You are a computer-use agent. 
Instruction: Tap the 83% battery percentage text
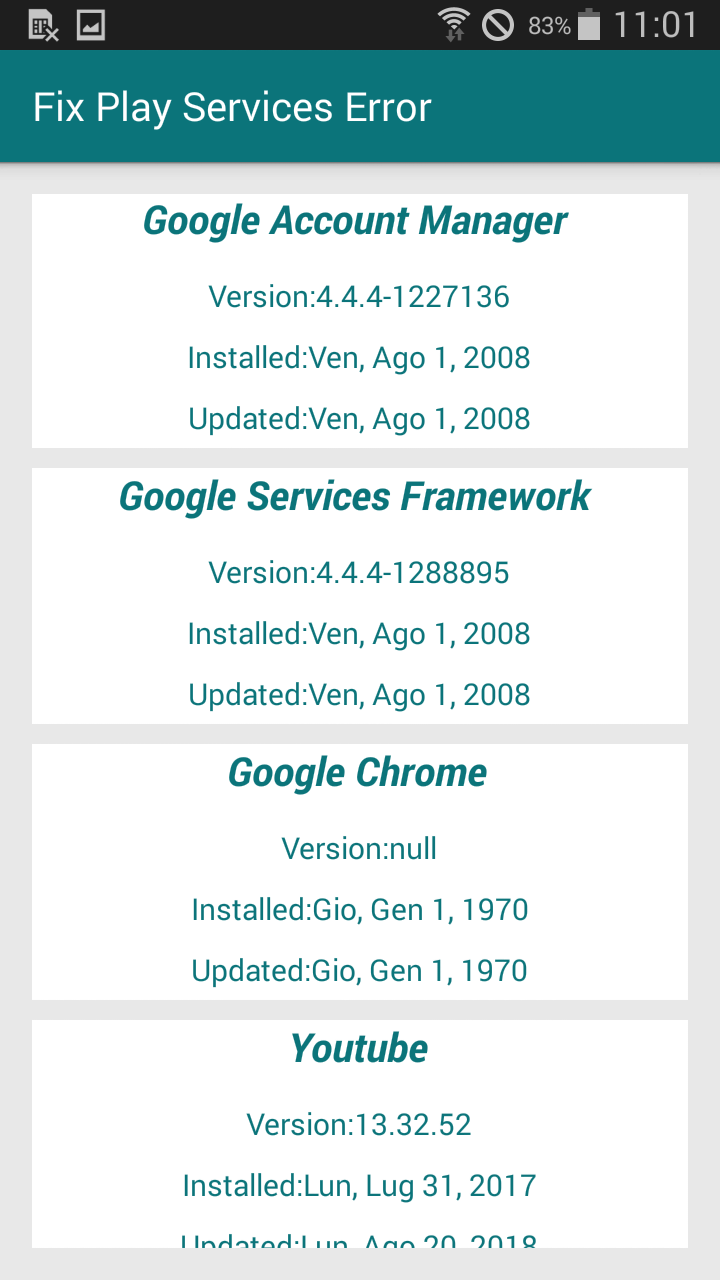pos(549,26)
